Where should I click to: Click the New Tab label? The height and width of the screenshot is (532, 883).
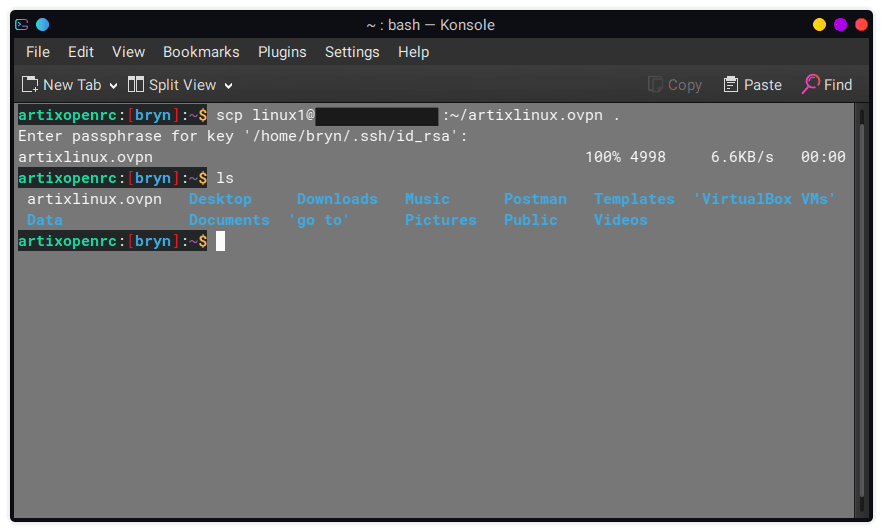(x=72, y=85)
